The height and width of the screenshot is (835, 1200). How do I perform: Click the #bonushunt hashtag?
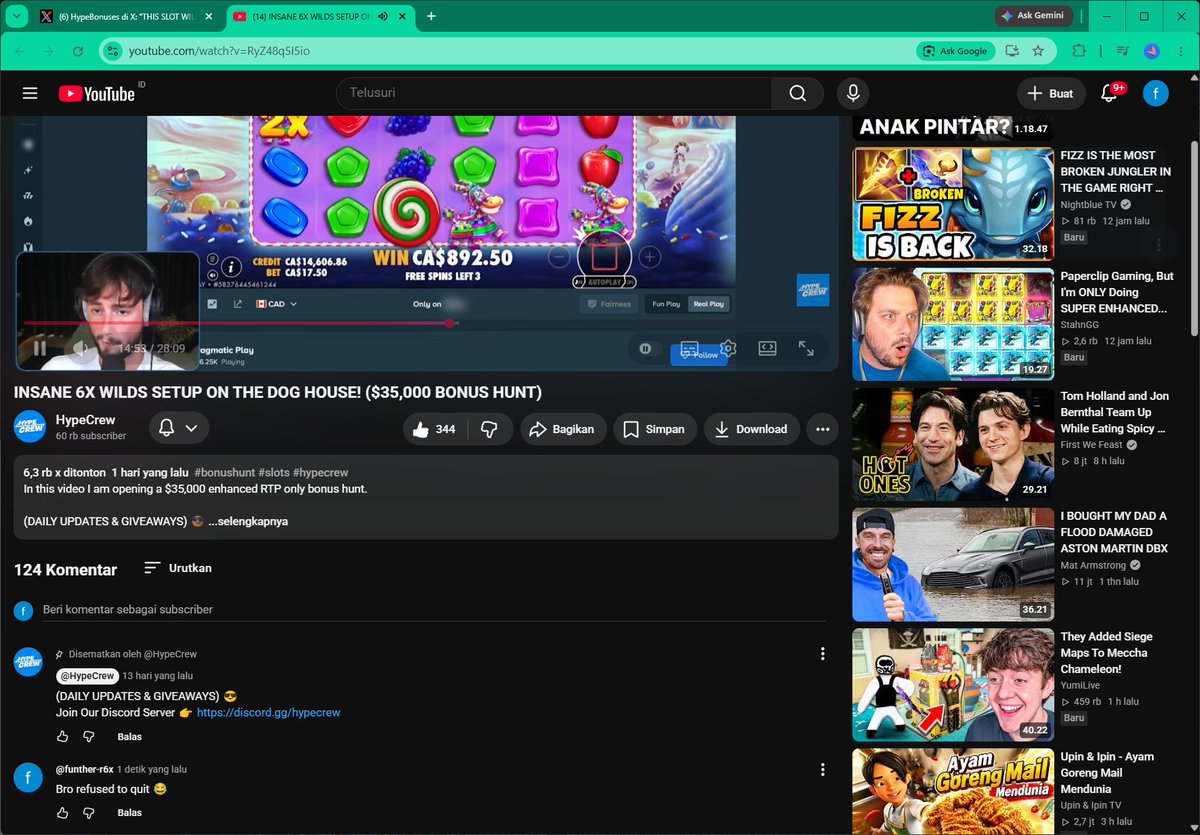(224, 472)
